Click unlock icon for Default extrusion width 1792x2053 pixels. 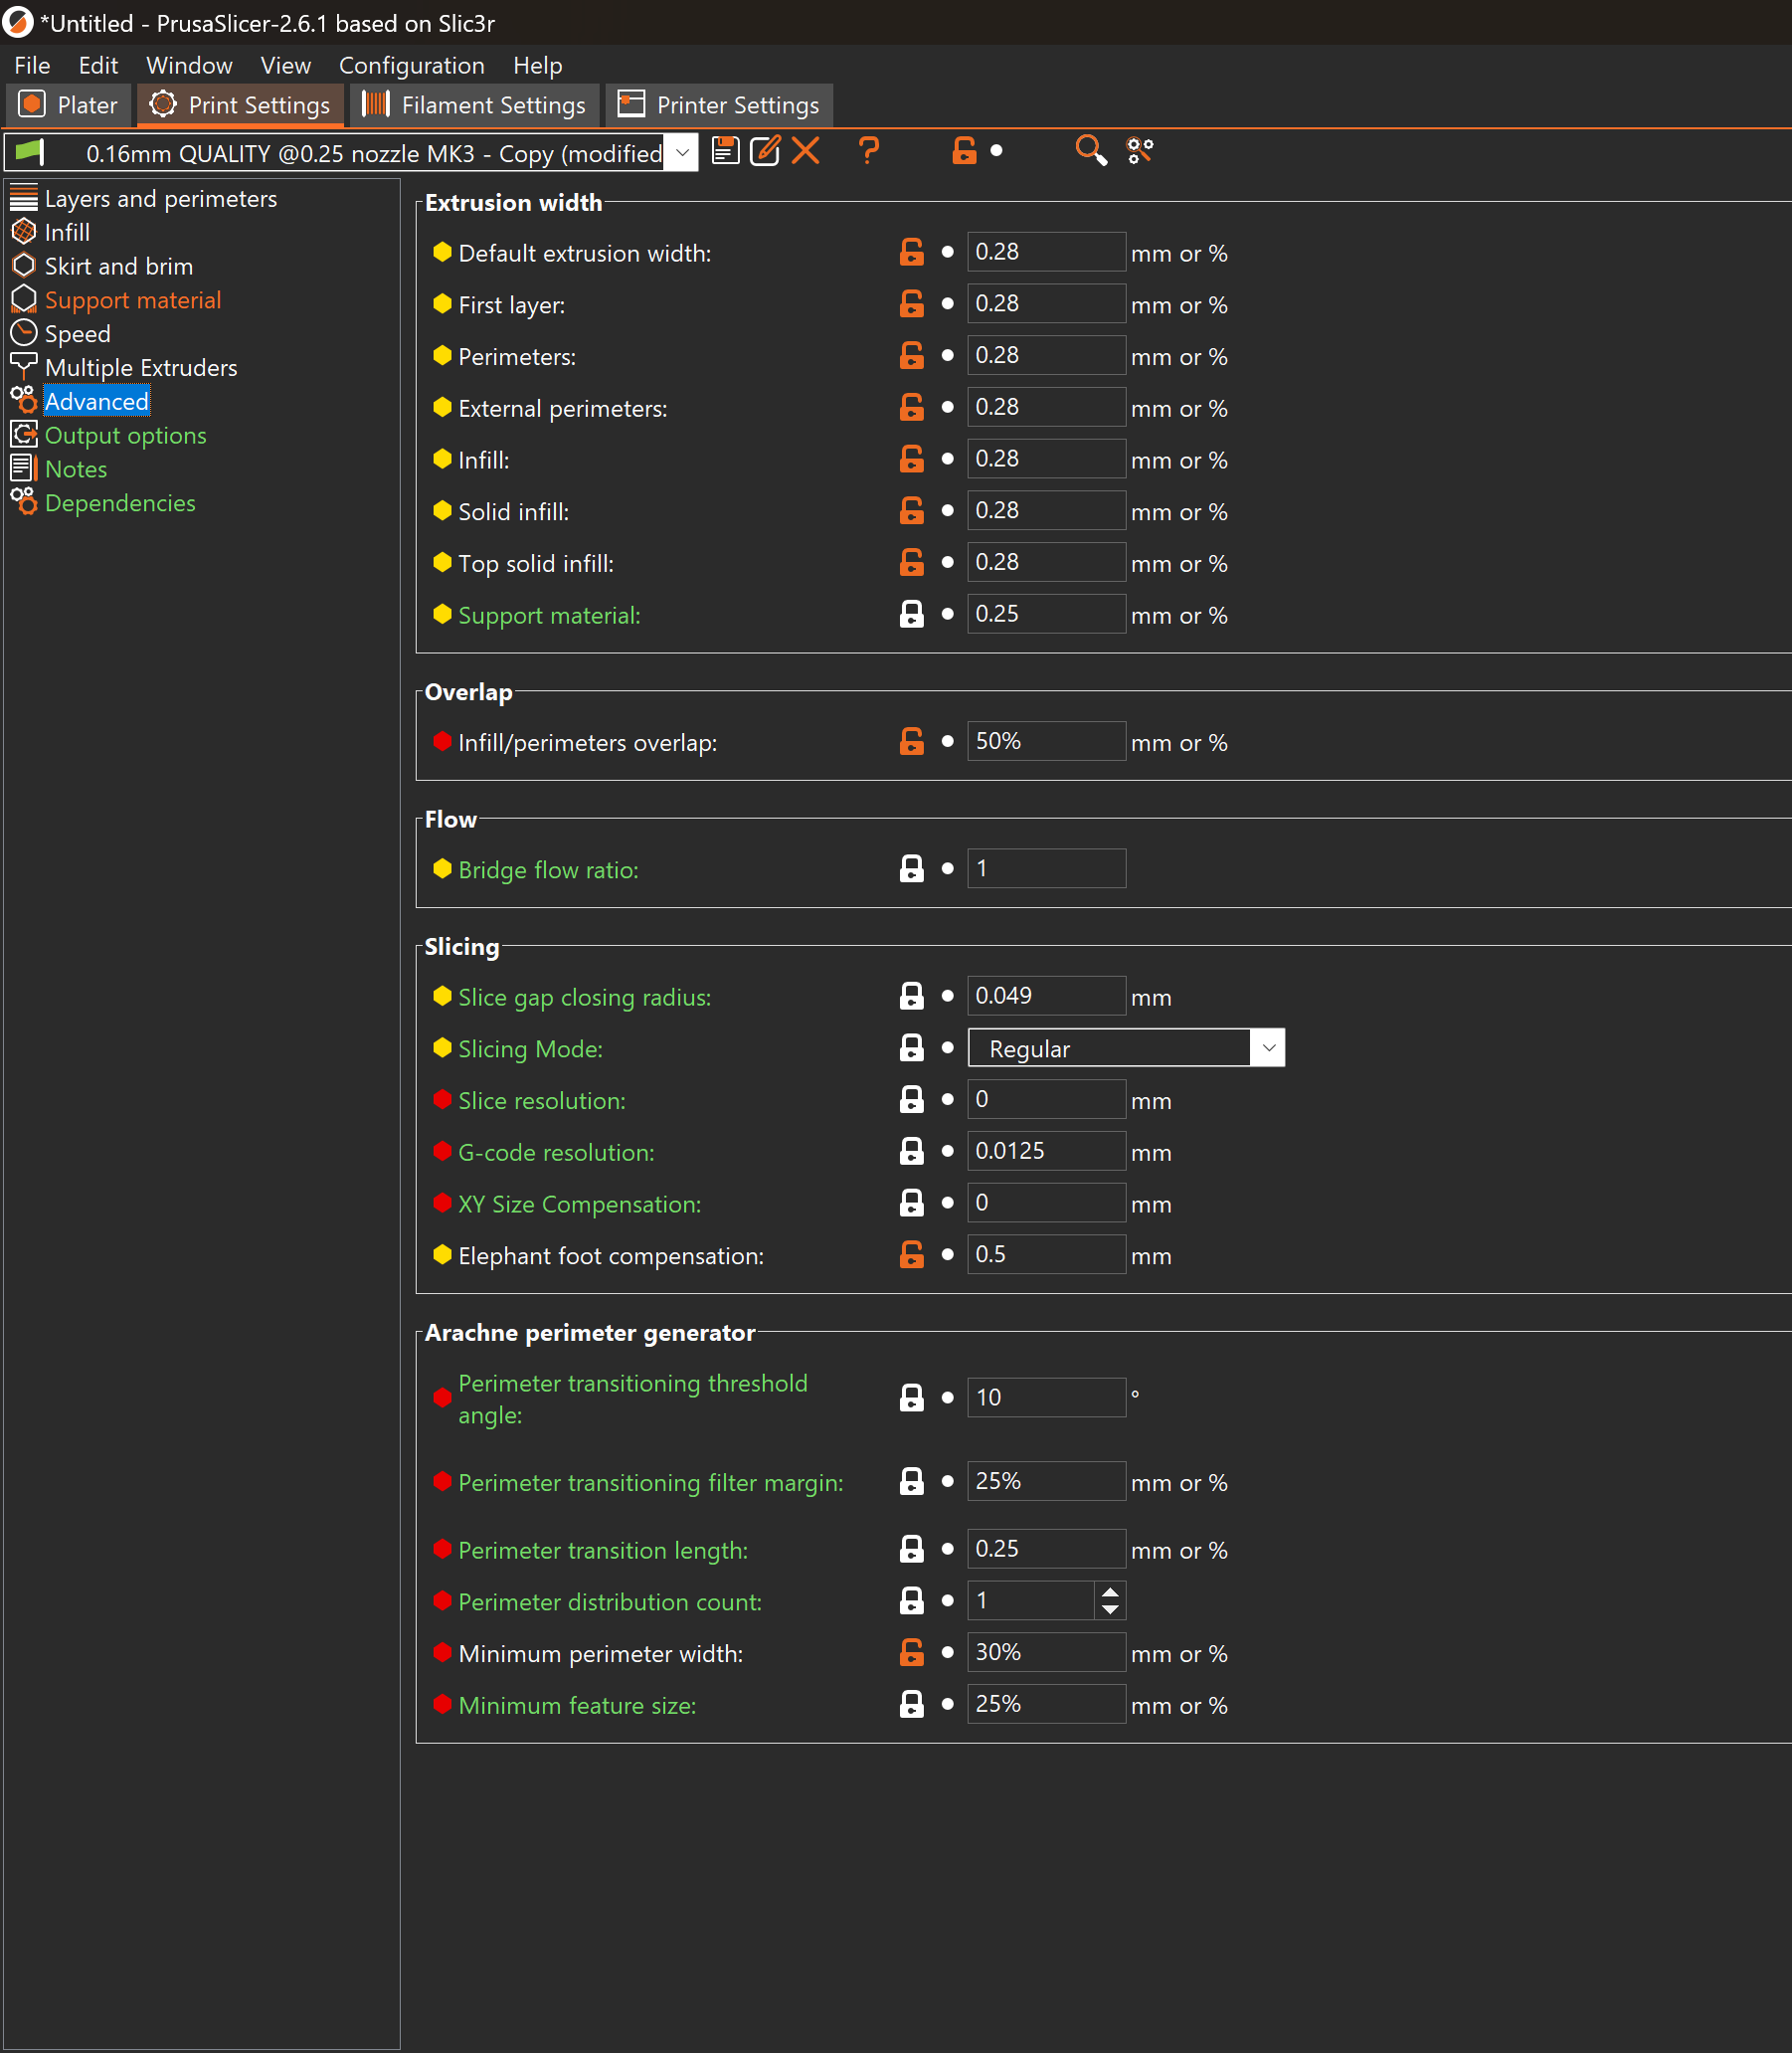[x=911, y=252]
